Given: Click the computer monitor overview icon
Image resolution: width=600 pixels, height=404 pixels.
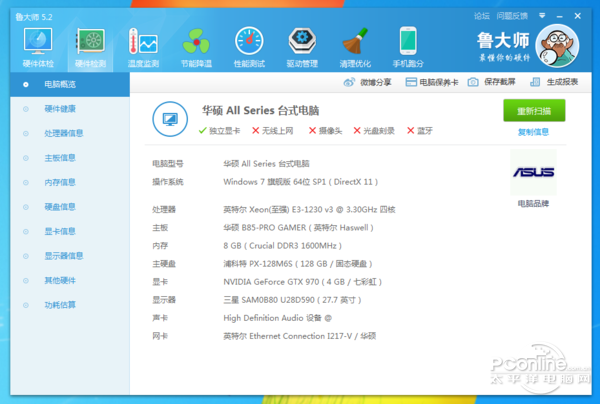Looking at the screenshot, I should 170,119.
